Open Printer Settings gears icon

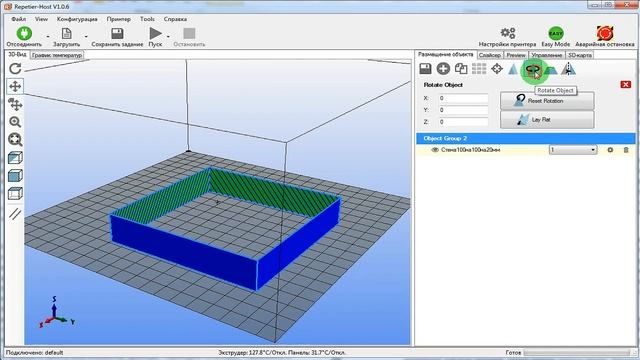pyautogui.click(x=508, y=33)
